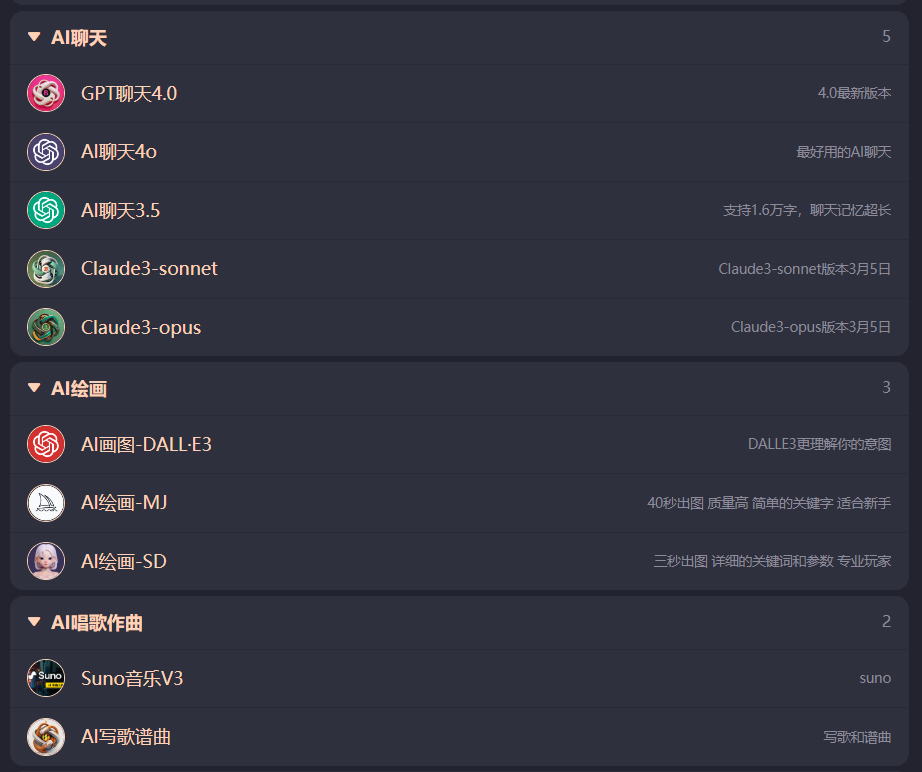The image size is (922, 772).
Task: Click the AI写歌谱曲 golden icon
Action: (x=46, y=737)
